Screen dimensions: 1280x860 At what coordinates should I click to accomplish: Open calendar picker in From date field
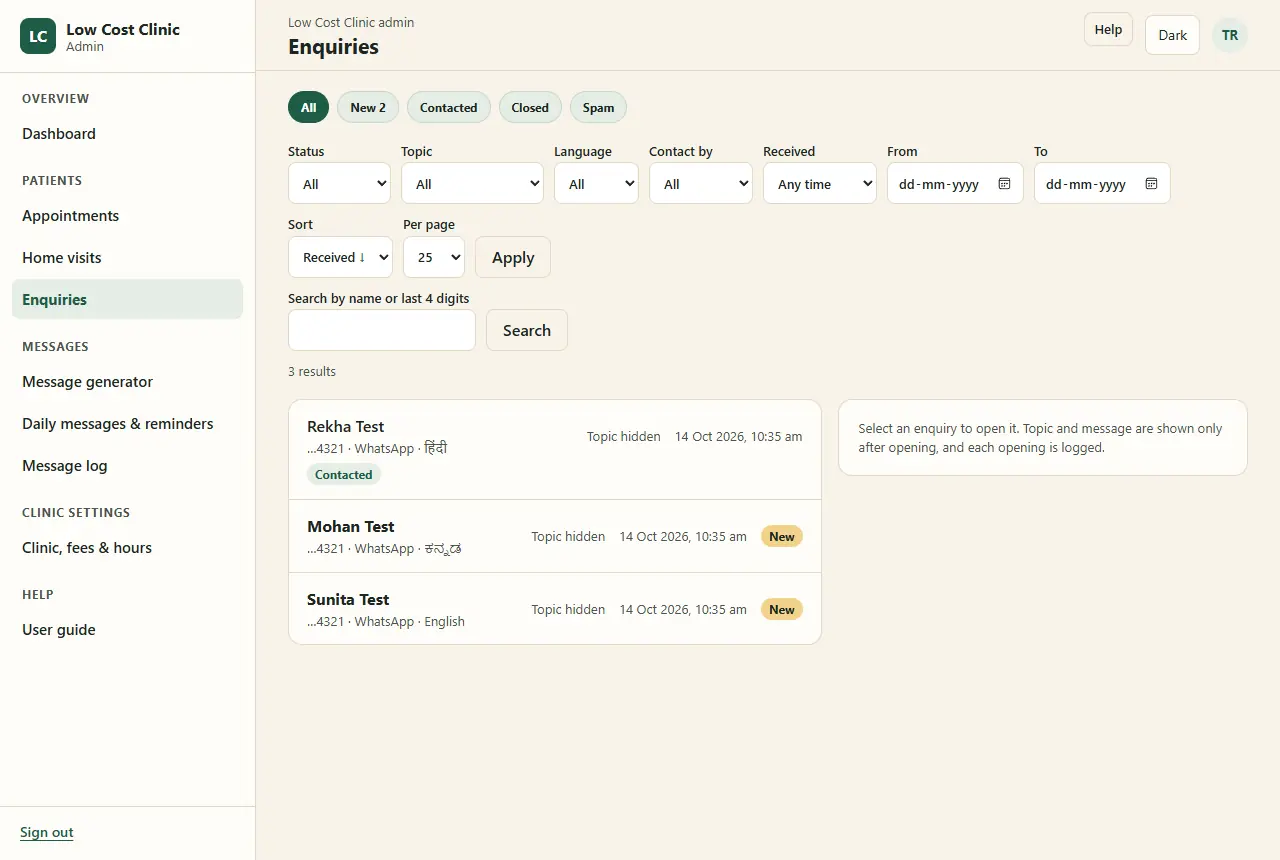coord(1004,184)
